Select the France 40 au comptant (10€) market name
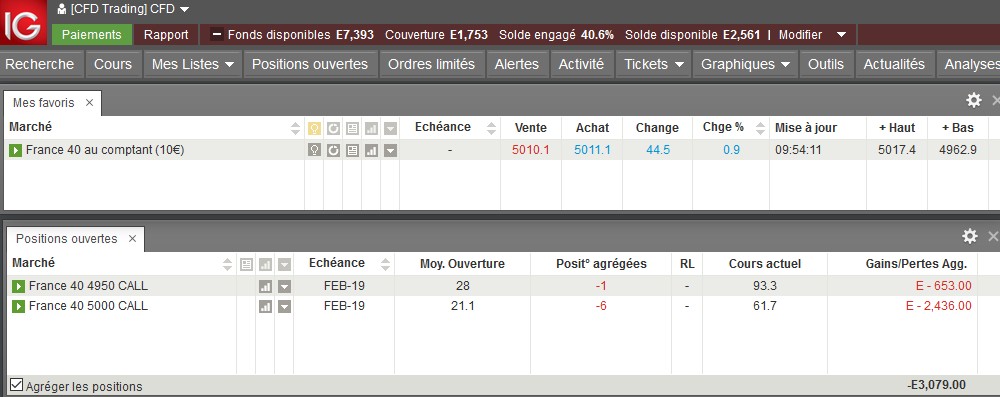The image size is (1000, 397). (105, 150)
